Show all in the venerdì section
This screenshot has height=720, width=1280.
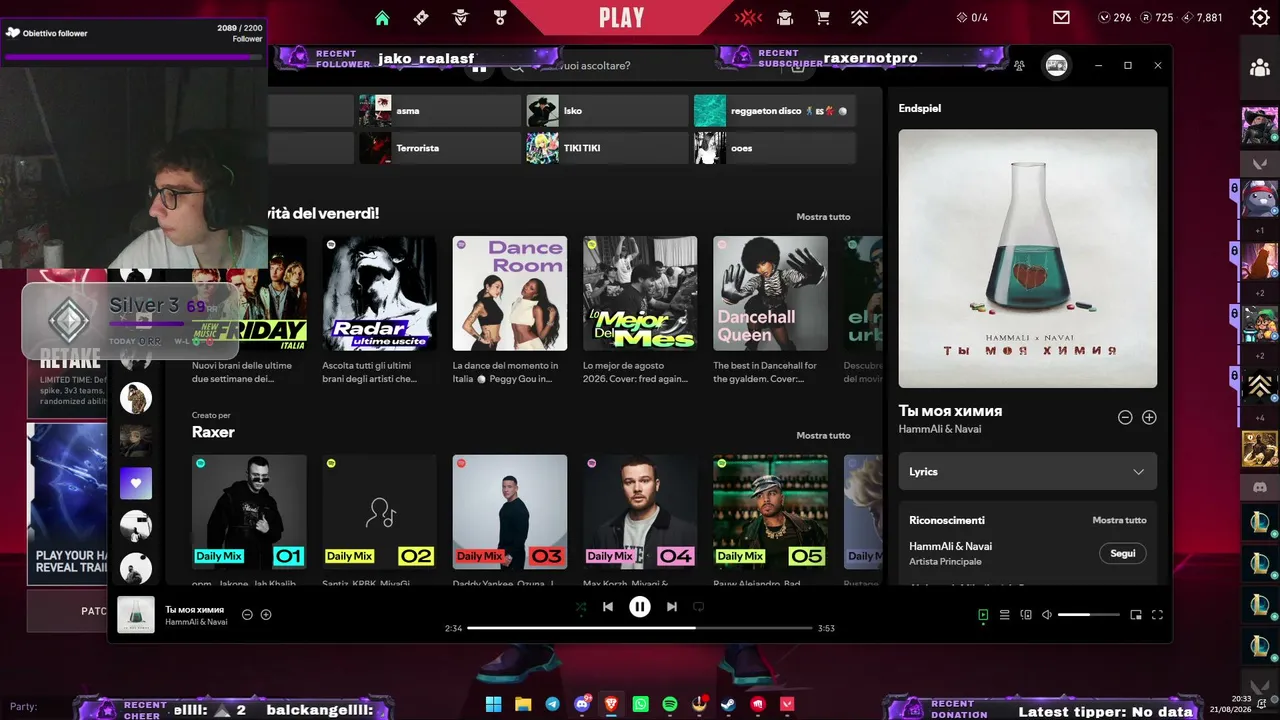[x=823, y=217]
